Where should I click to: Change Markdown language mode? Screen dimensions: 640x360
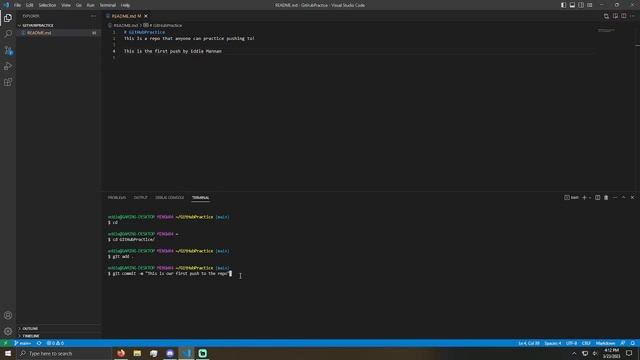(605, 343)
